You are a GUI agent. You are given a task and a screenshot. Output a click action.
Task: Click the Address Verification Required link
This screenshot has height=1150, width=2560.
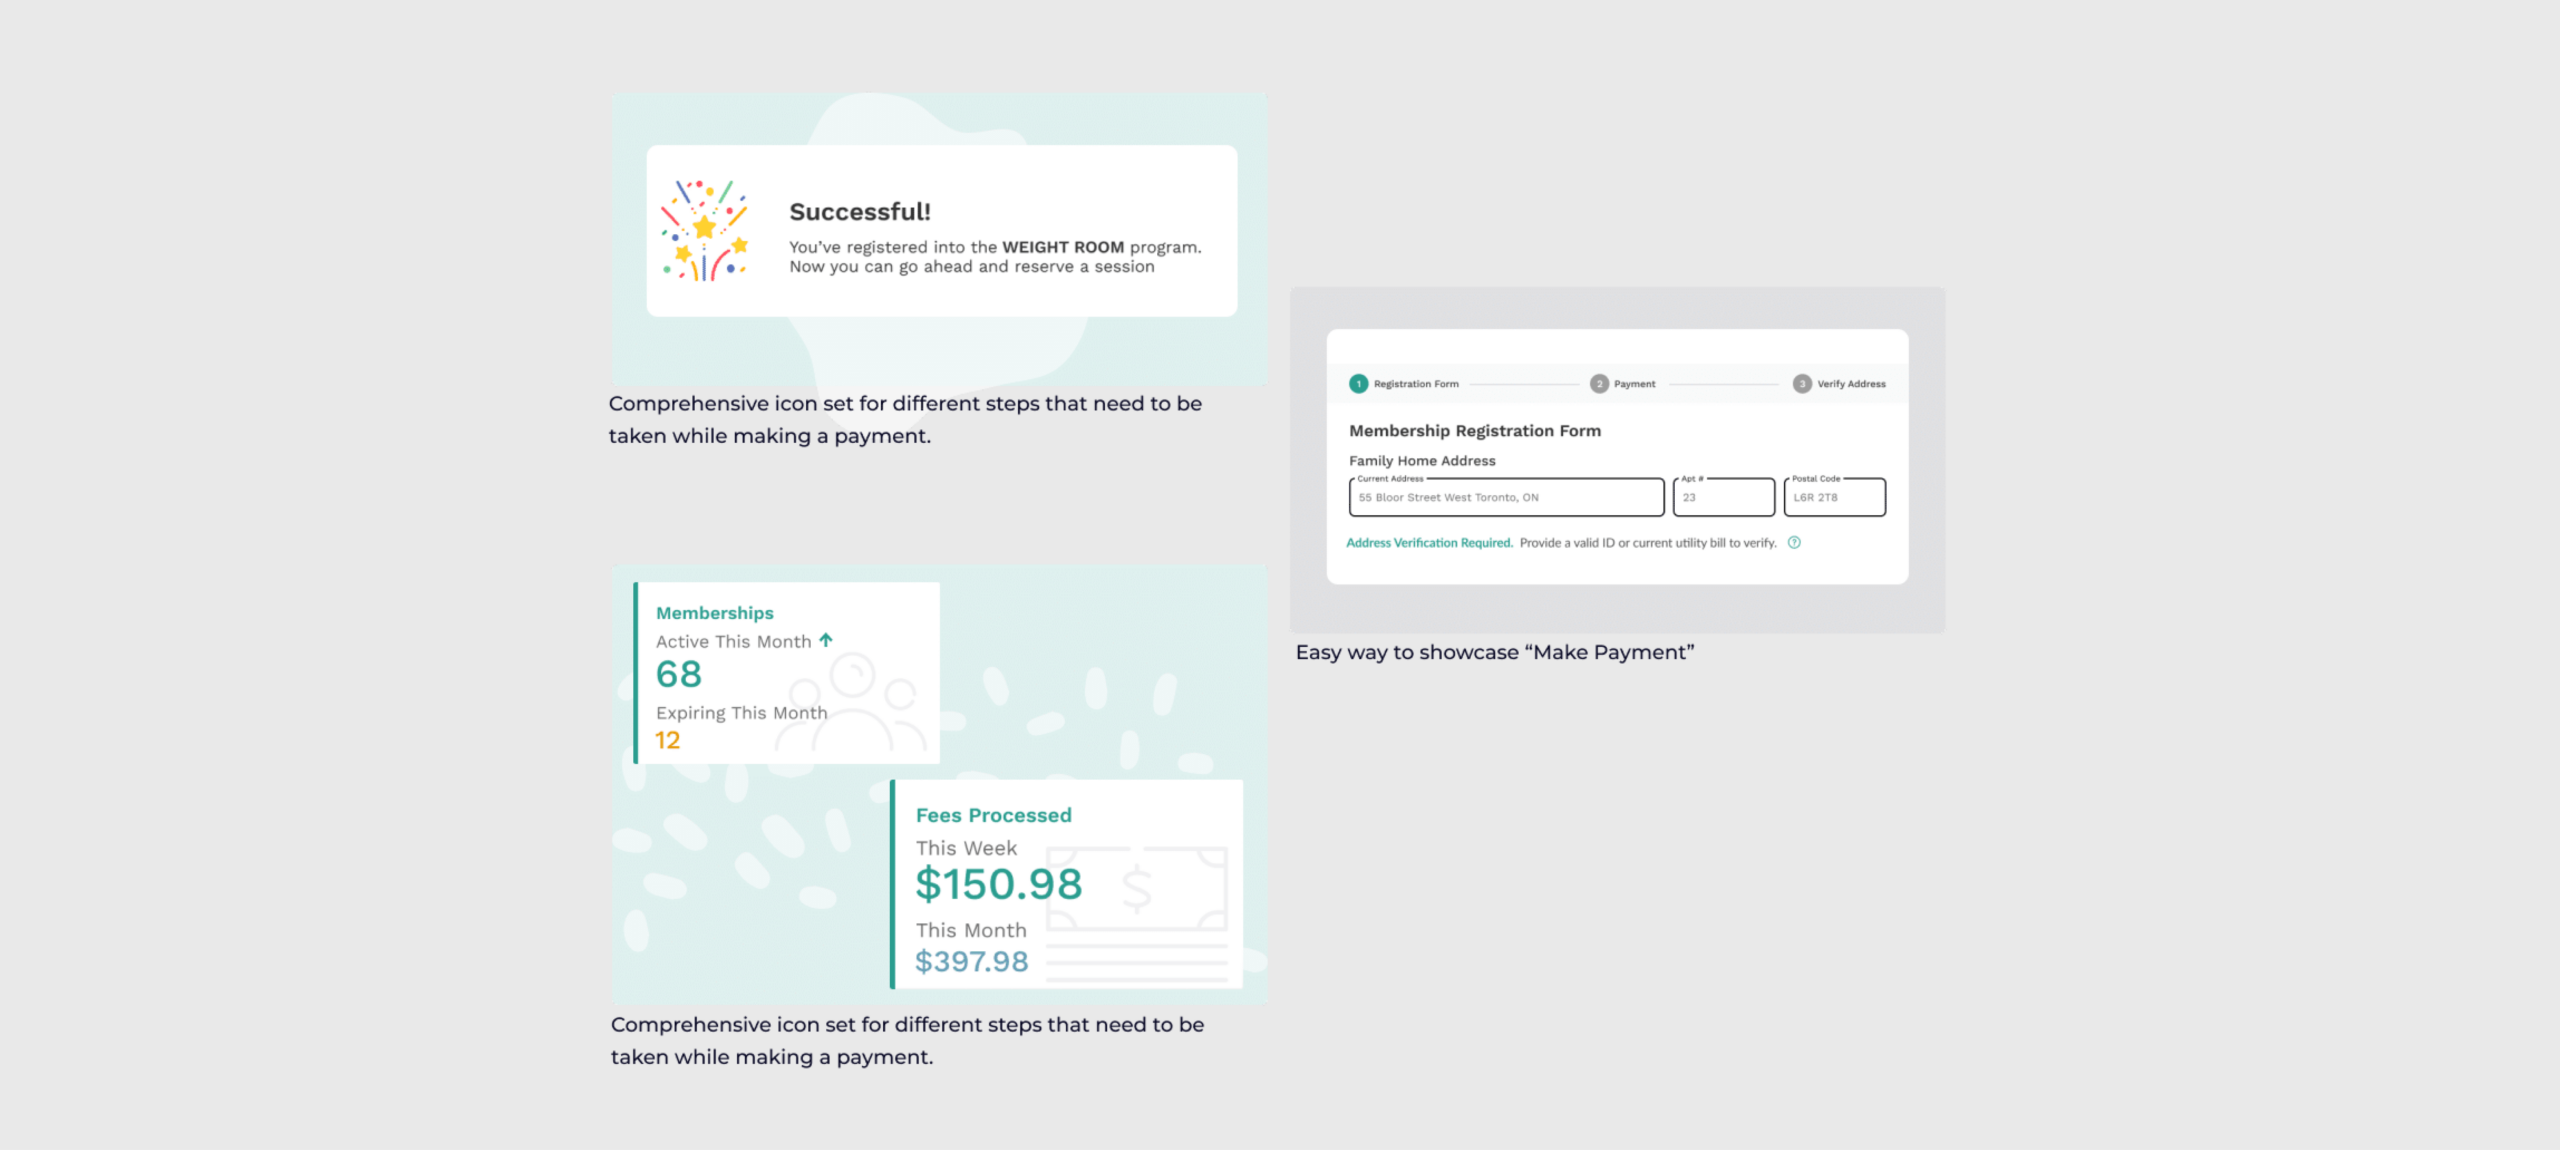pos(1429,543)
